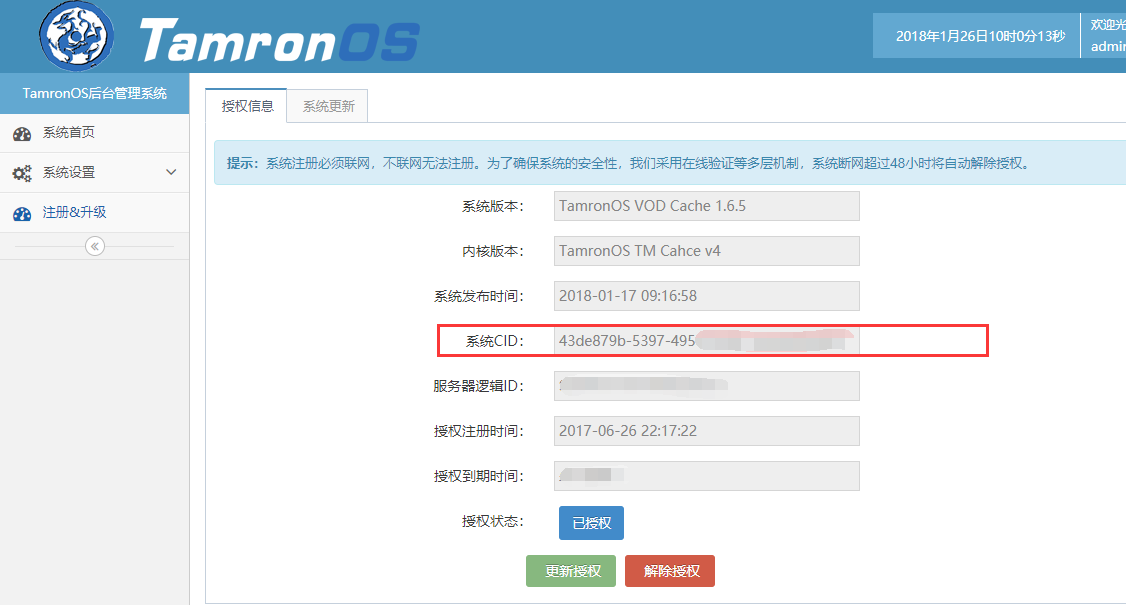Click the 系统版本 label

[493, 206]
